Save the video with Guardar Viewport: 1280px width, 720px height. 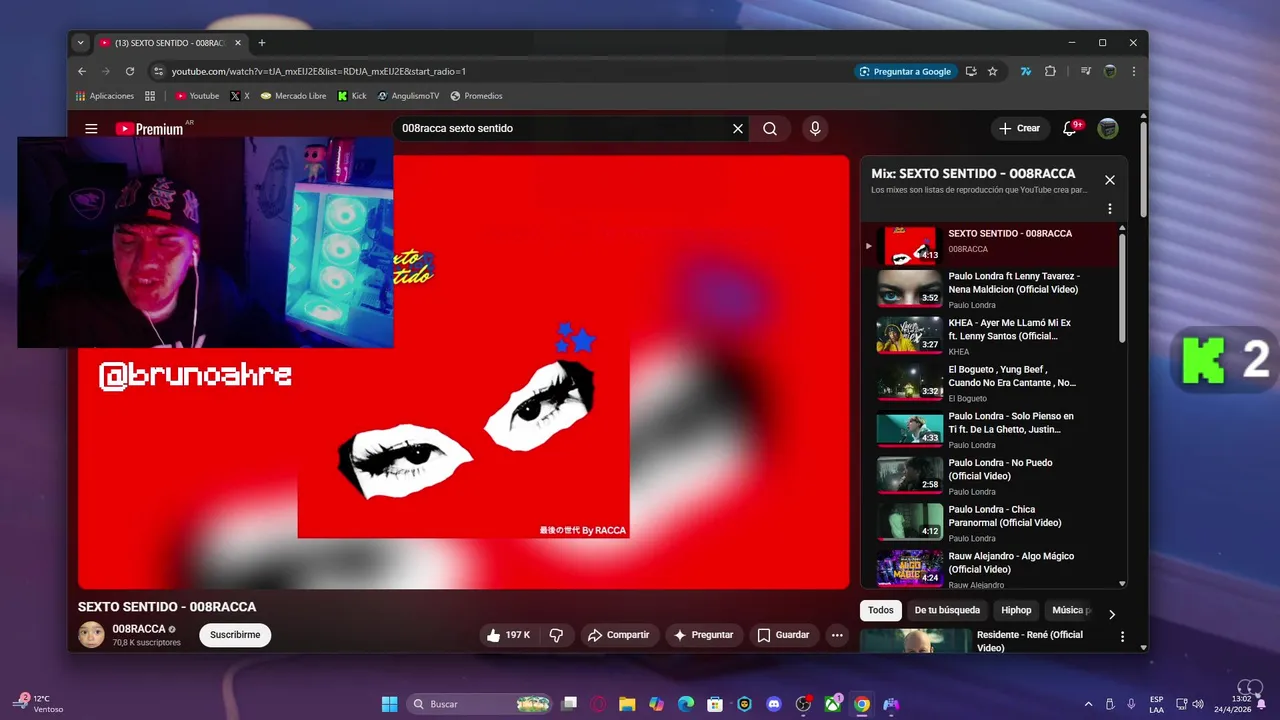point(784,635)
